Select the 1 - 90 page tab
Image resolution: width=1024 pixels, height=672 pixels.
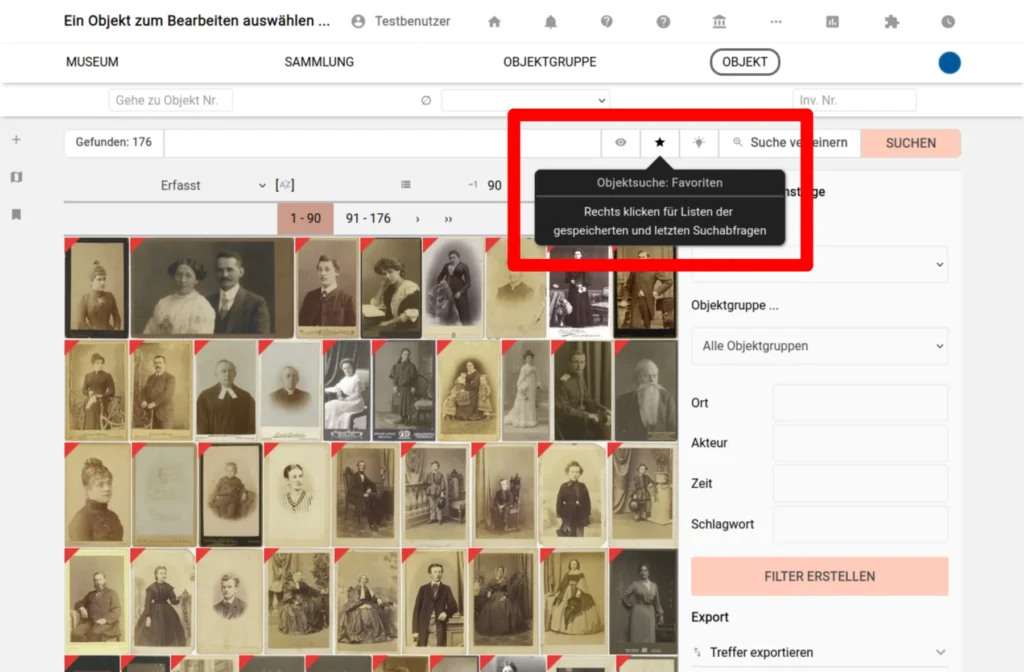pos(306,218)
